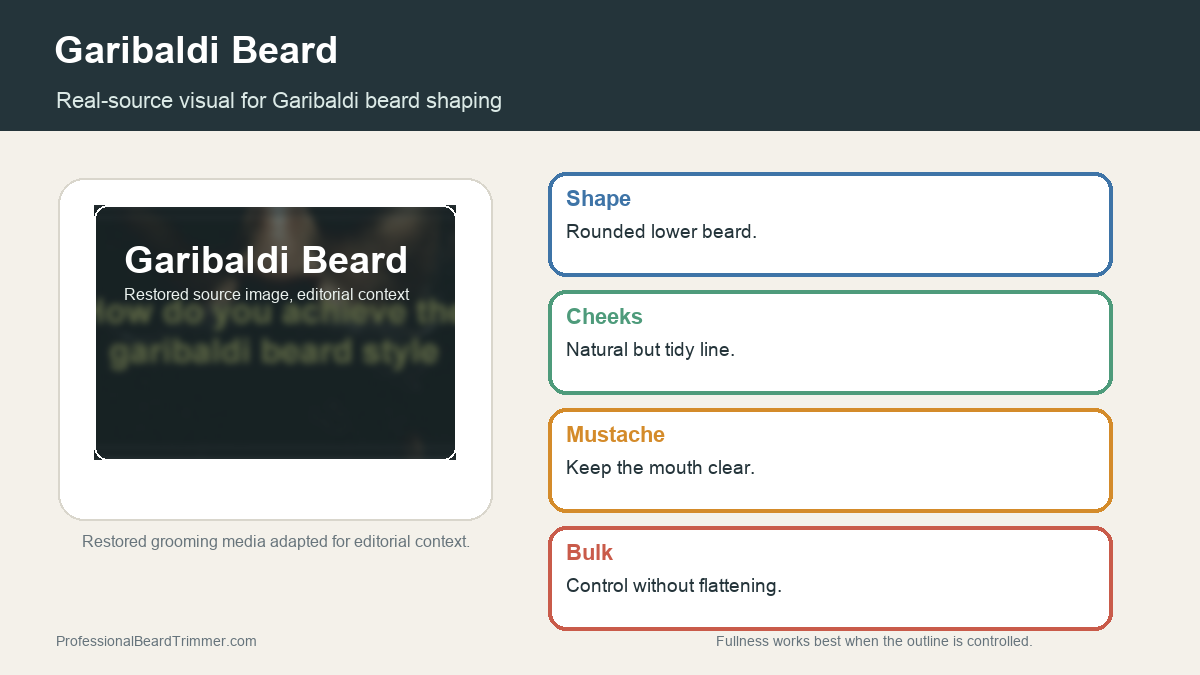Click the 'Shape' card heading
1200x675 pixels.
click(x=598, y=198)
